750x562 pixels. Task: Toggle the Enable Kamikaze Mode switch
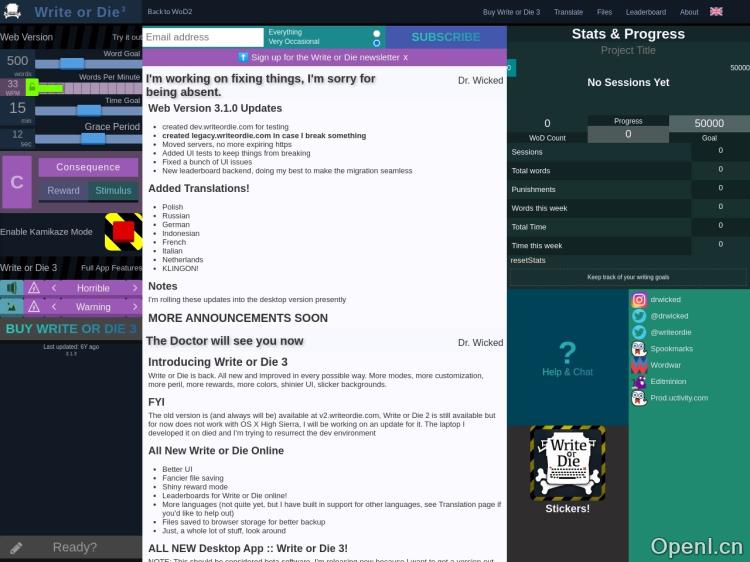pyautogui.click(x=123, y=231)
